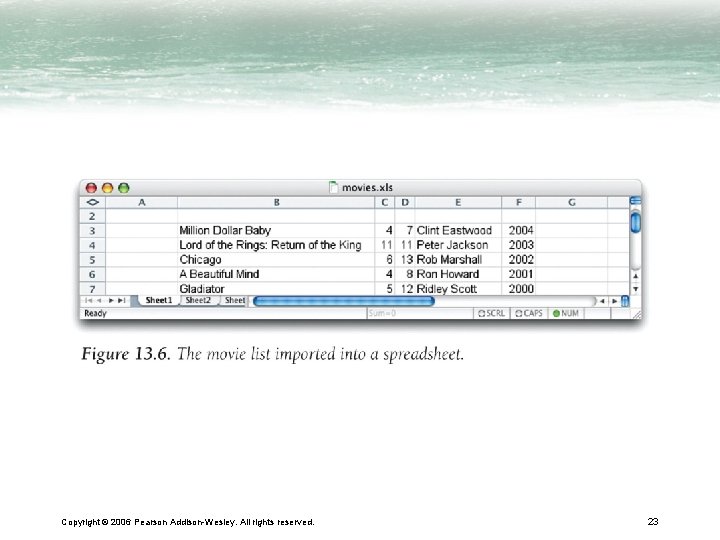Click cell 'Peter Jackson'

tap(458, 245)
